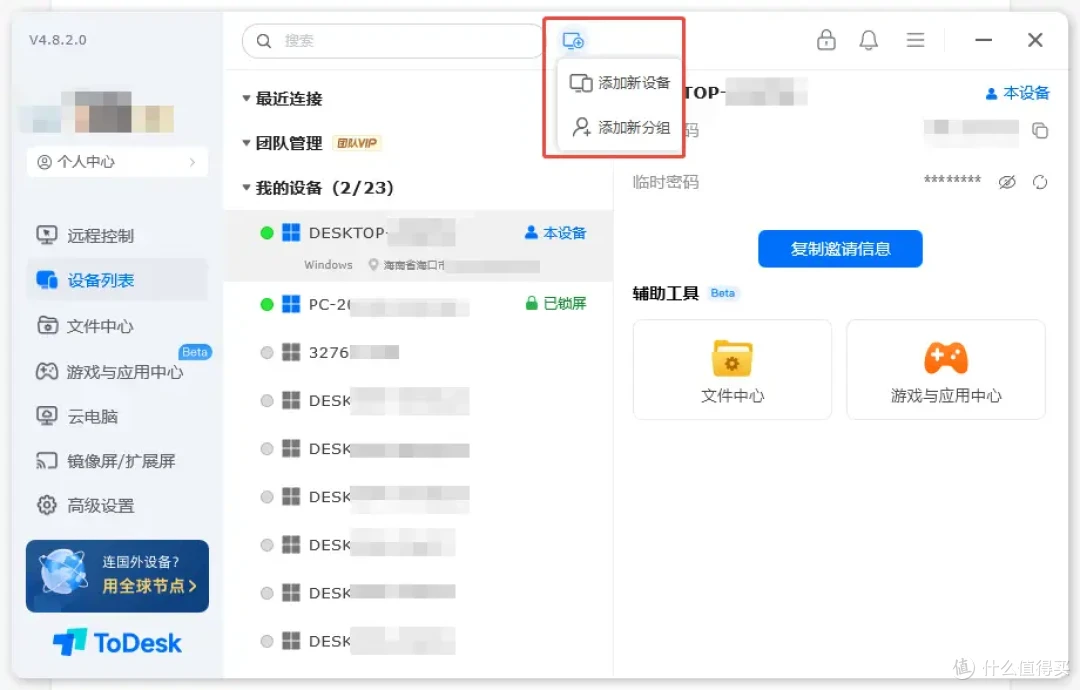Open 文件中心 from the sidebar
This screenshot has height=690, width=1080.
pyautogui.click(x=117, y=326)
